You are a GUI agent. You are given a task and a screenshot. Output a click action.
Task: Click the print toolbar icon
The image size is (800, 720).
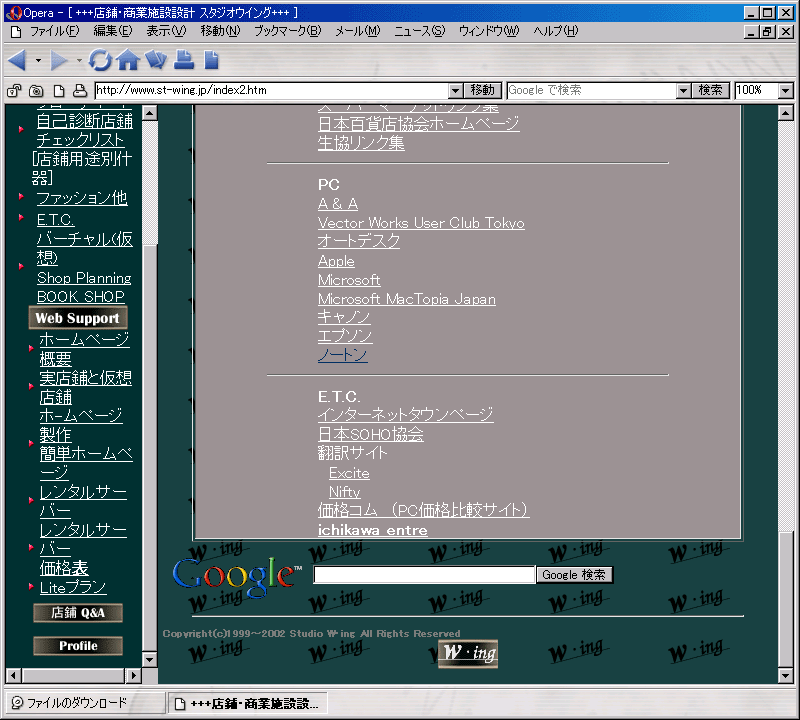[x=184, y=60]
